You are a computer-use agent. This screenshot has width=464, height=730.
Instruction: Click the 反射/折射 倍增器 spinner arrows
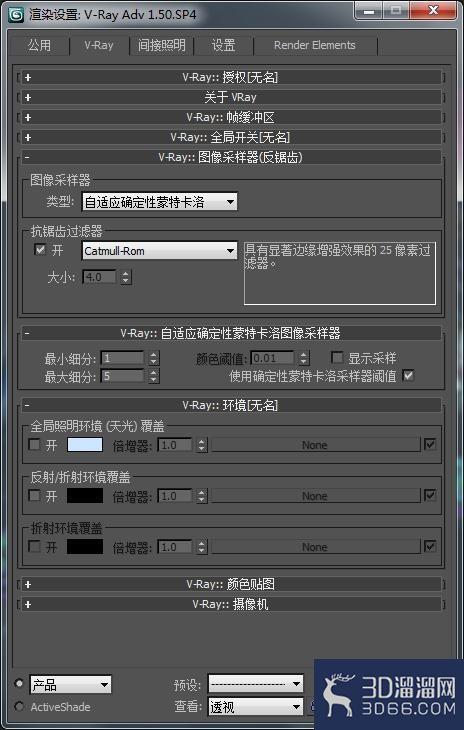(201, 496)
